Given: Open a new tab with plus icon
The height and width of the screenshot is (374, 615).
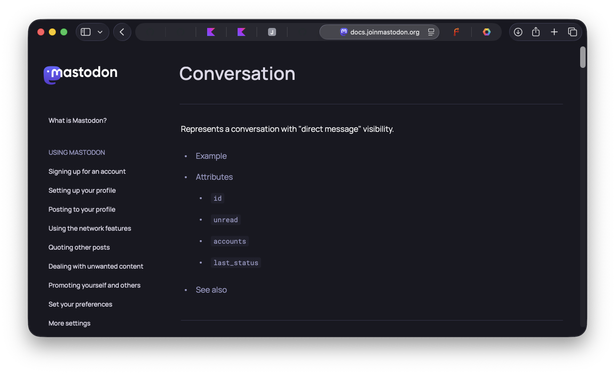Looking at the screenshot, I should click(x=554, y=32).
